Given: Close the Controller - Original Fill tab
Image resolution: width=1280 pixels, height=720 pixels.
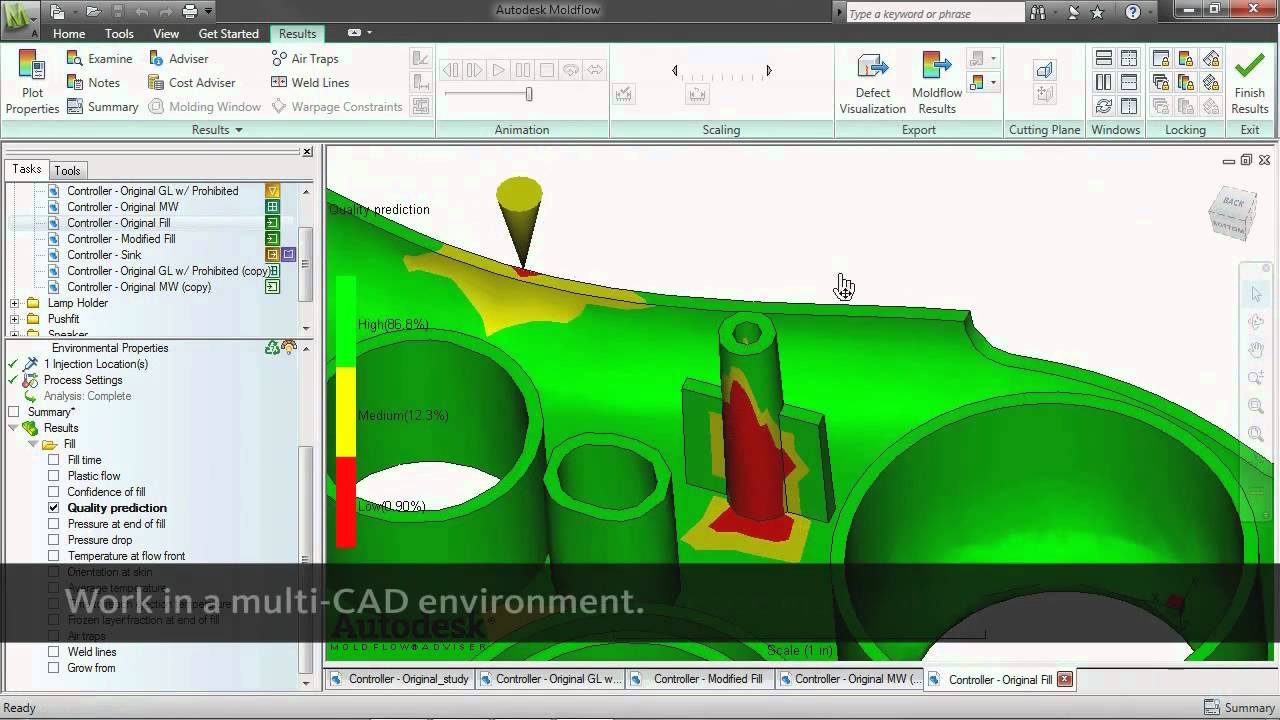Looking at the screenshot, I should pos(1064,679).
